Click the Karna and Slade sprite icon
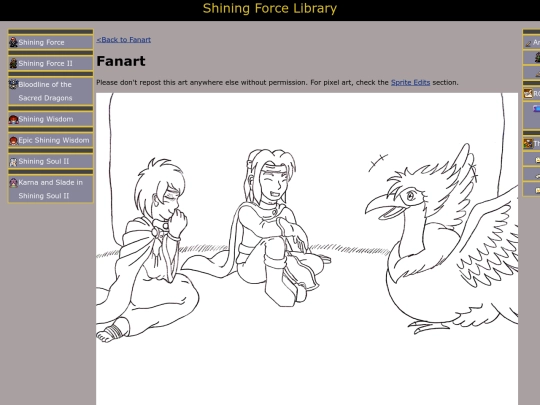 (13, 183)
